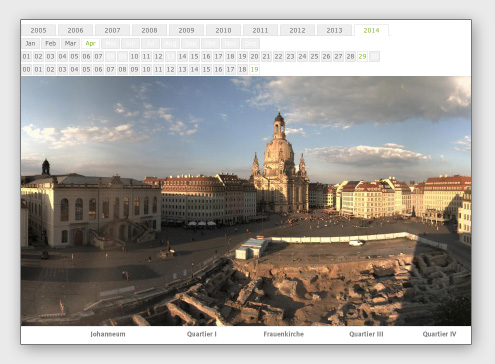Select the 2013 year tab

334,30
